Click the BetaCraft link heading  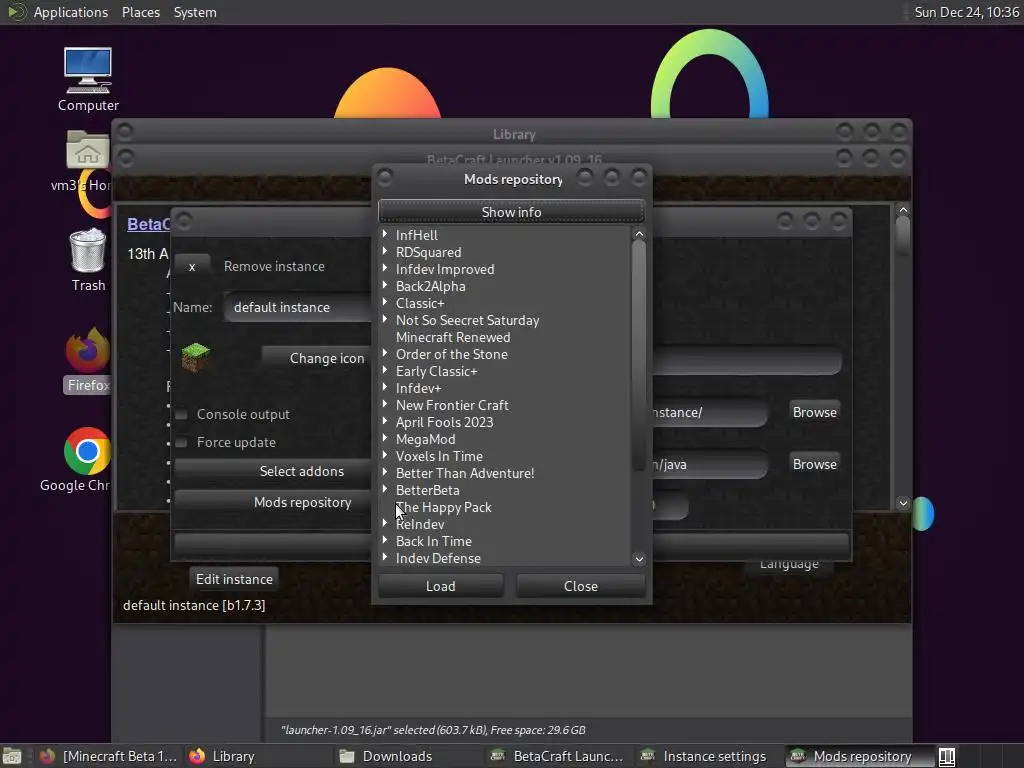[x=148, y=224]
